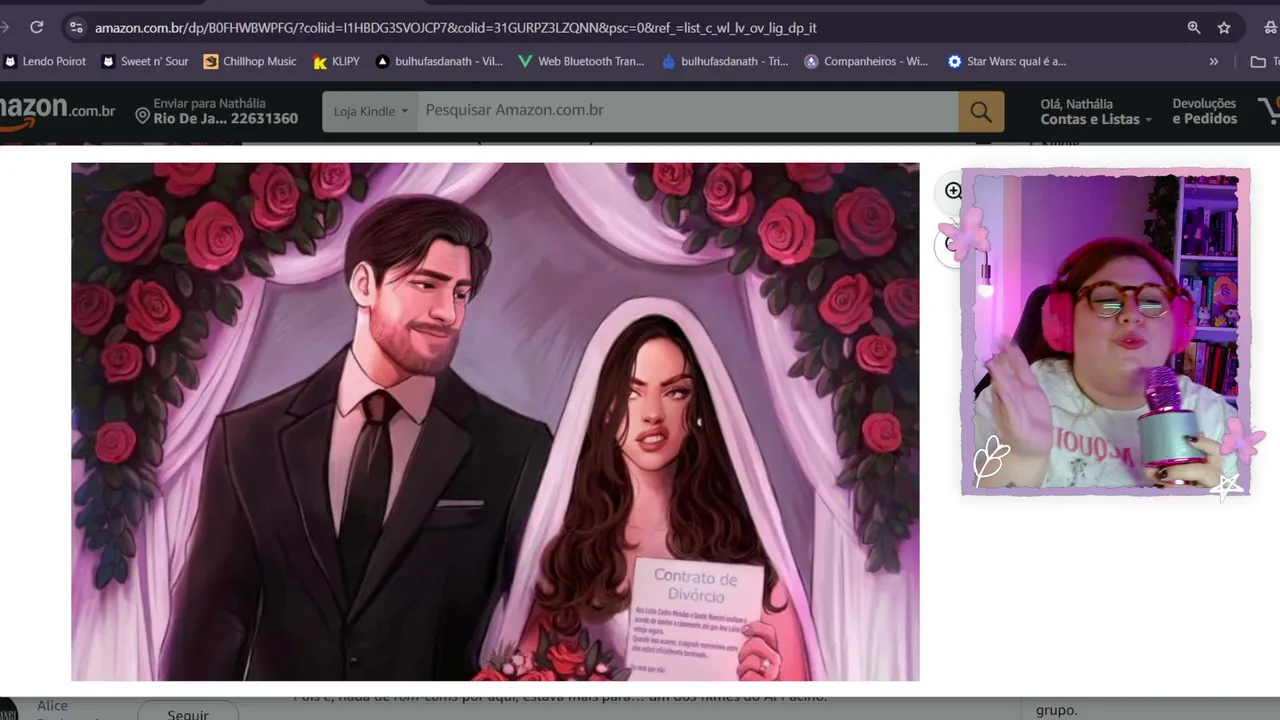Open the wedding couple book cover image

495,422
